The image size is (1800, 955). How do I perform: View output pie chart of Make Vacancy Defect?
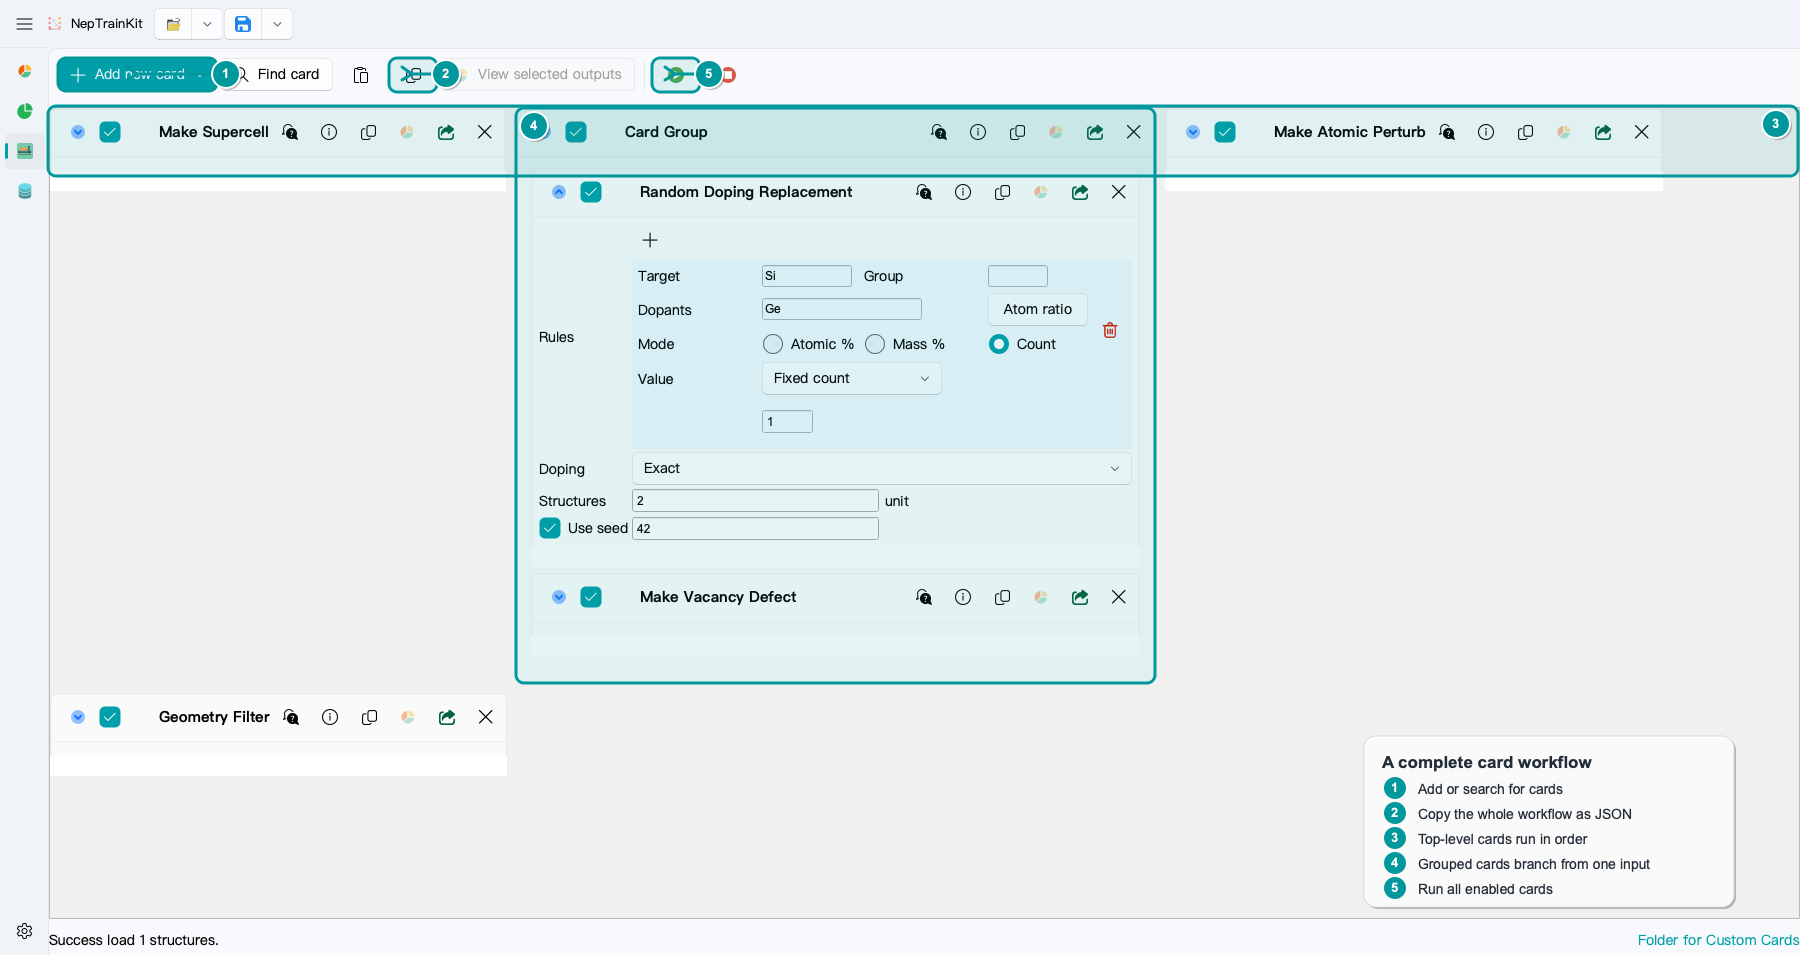[1041, 597]
